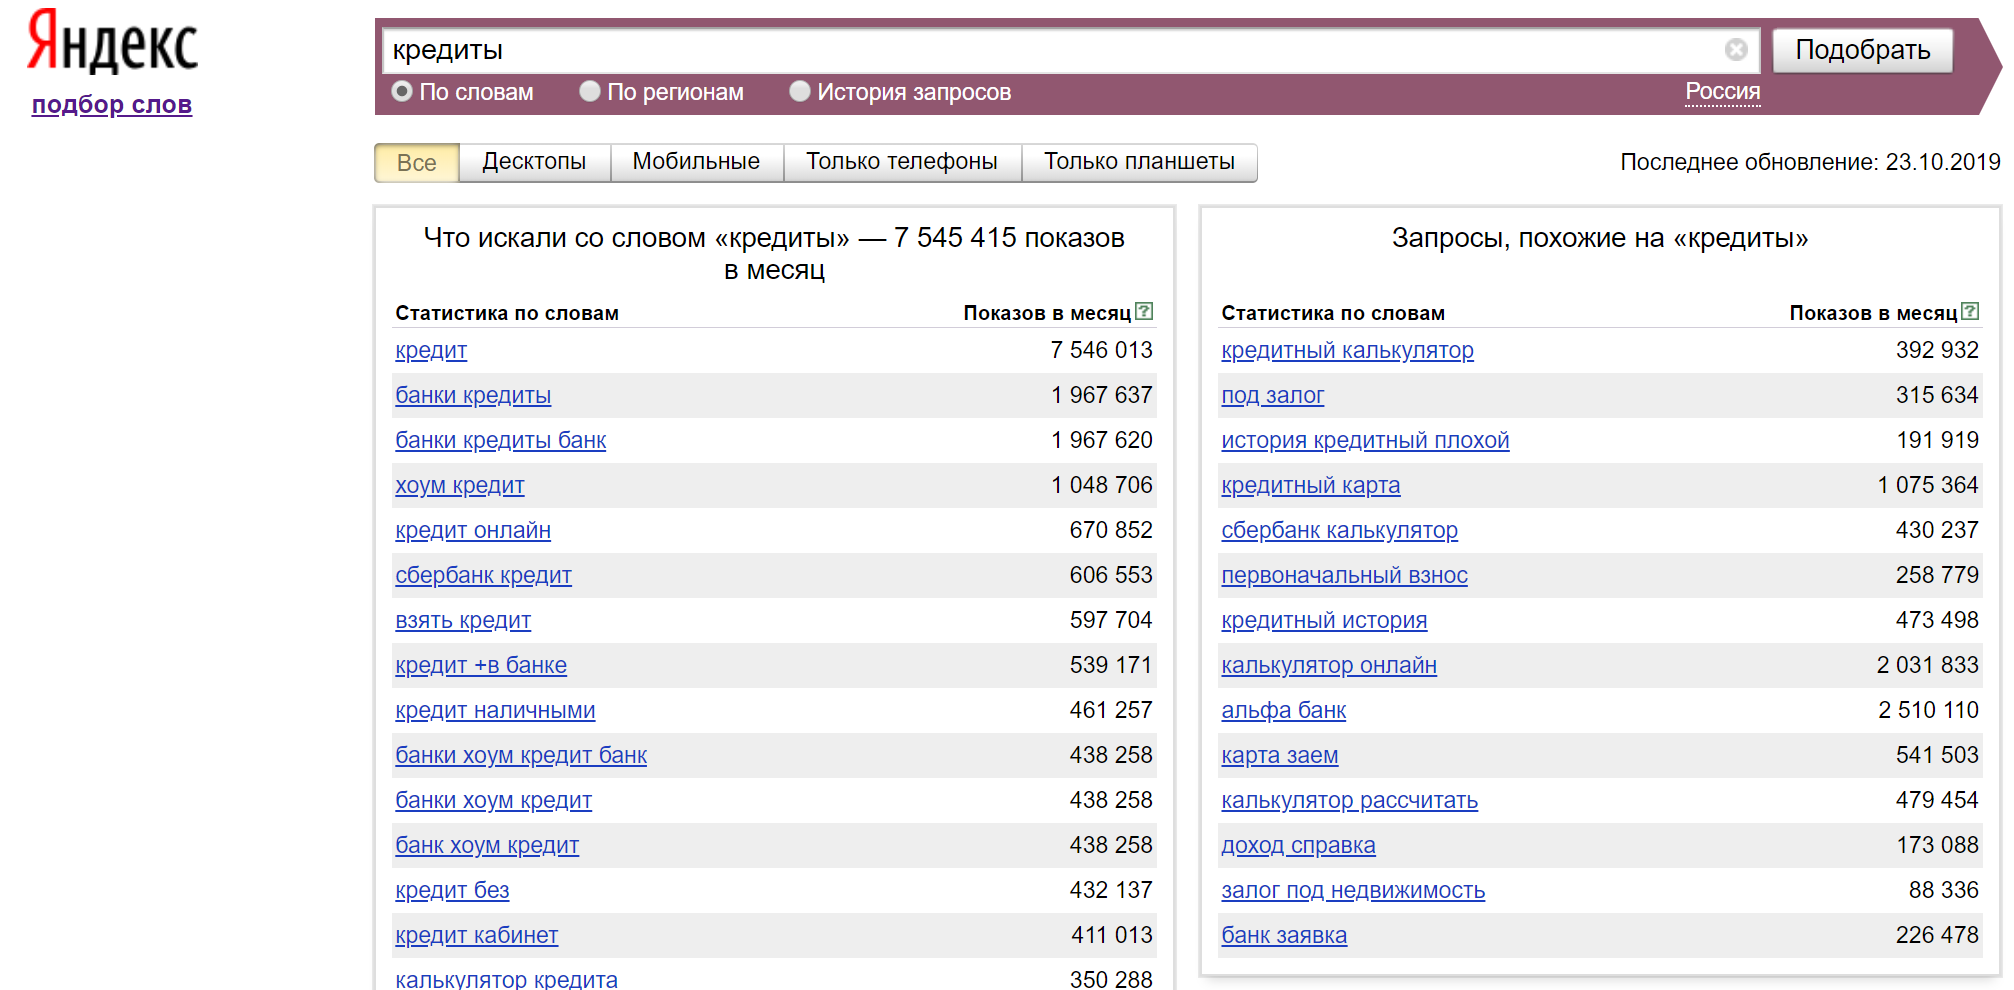Click the Yandex logo
Viewport: 2014px width, 990px height.
tap(112, 42)
